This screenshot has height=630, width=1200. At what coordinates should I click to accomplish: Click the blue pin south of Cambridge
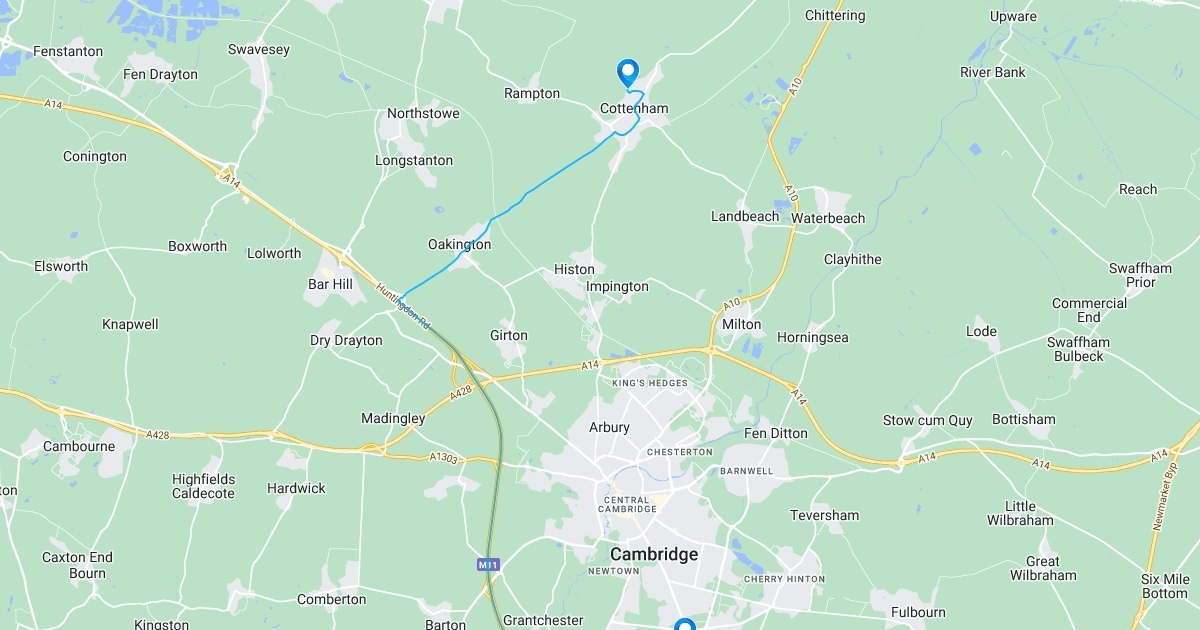[x=685, y=624]
